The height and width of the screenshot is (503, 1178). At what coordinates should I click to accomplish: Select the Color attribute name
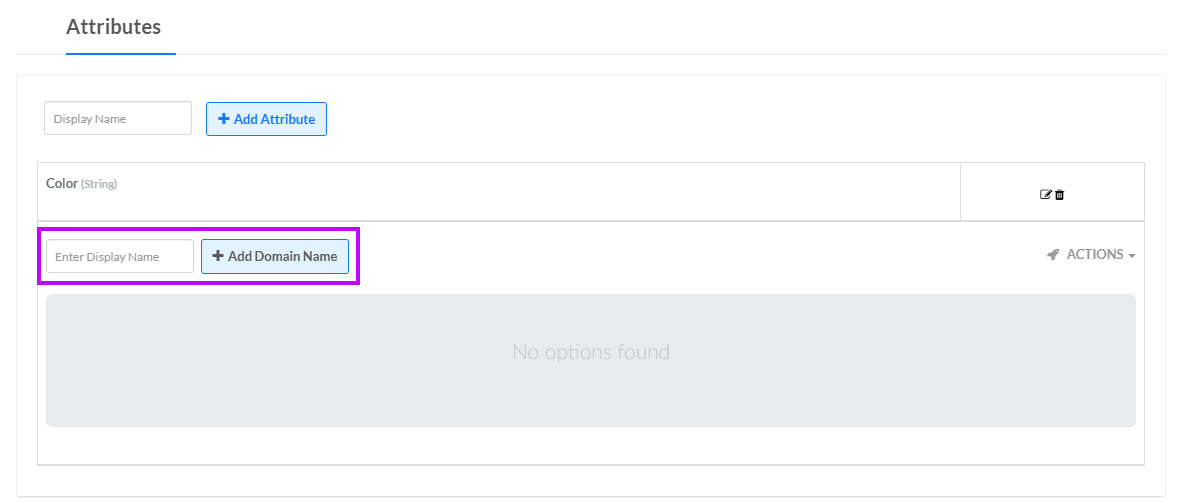coord(61,183)
